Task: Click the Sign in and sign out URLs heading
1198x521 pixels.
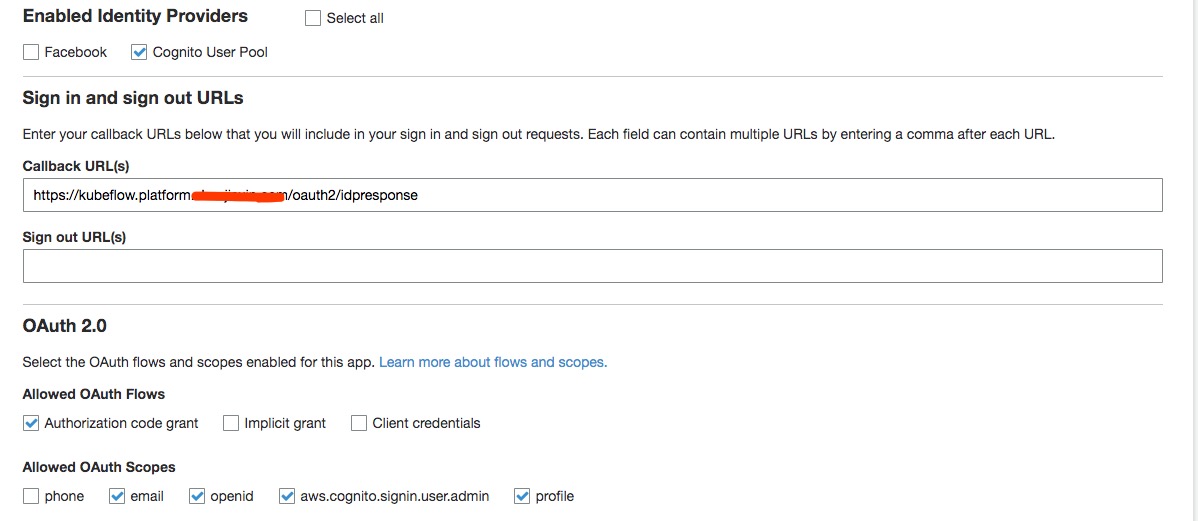Action: (133, 98)
